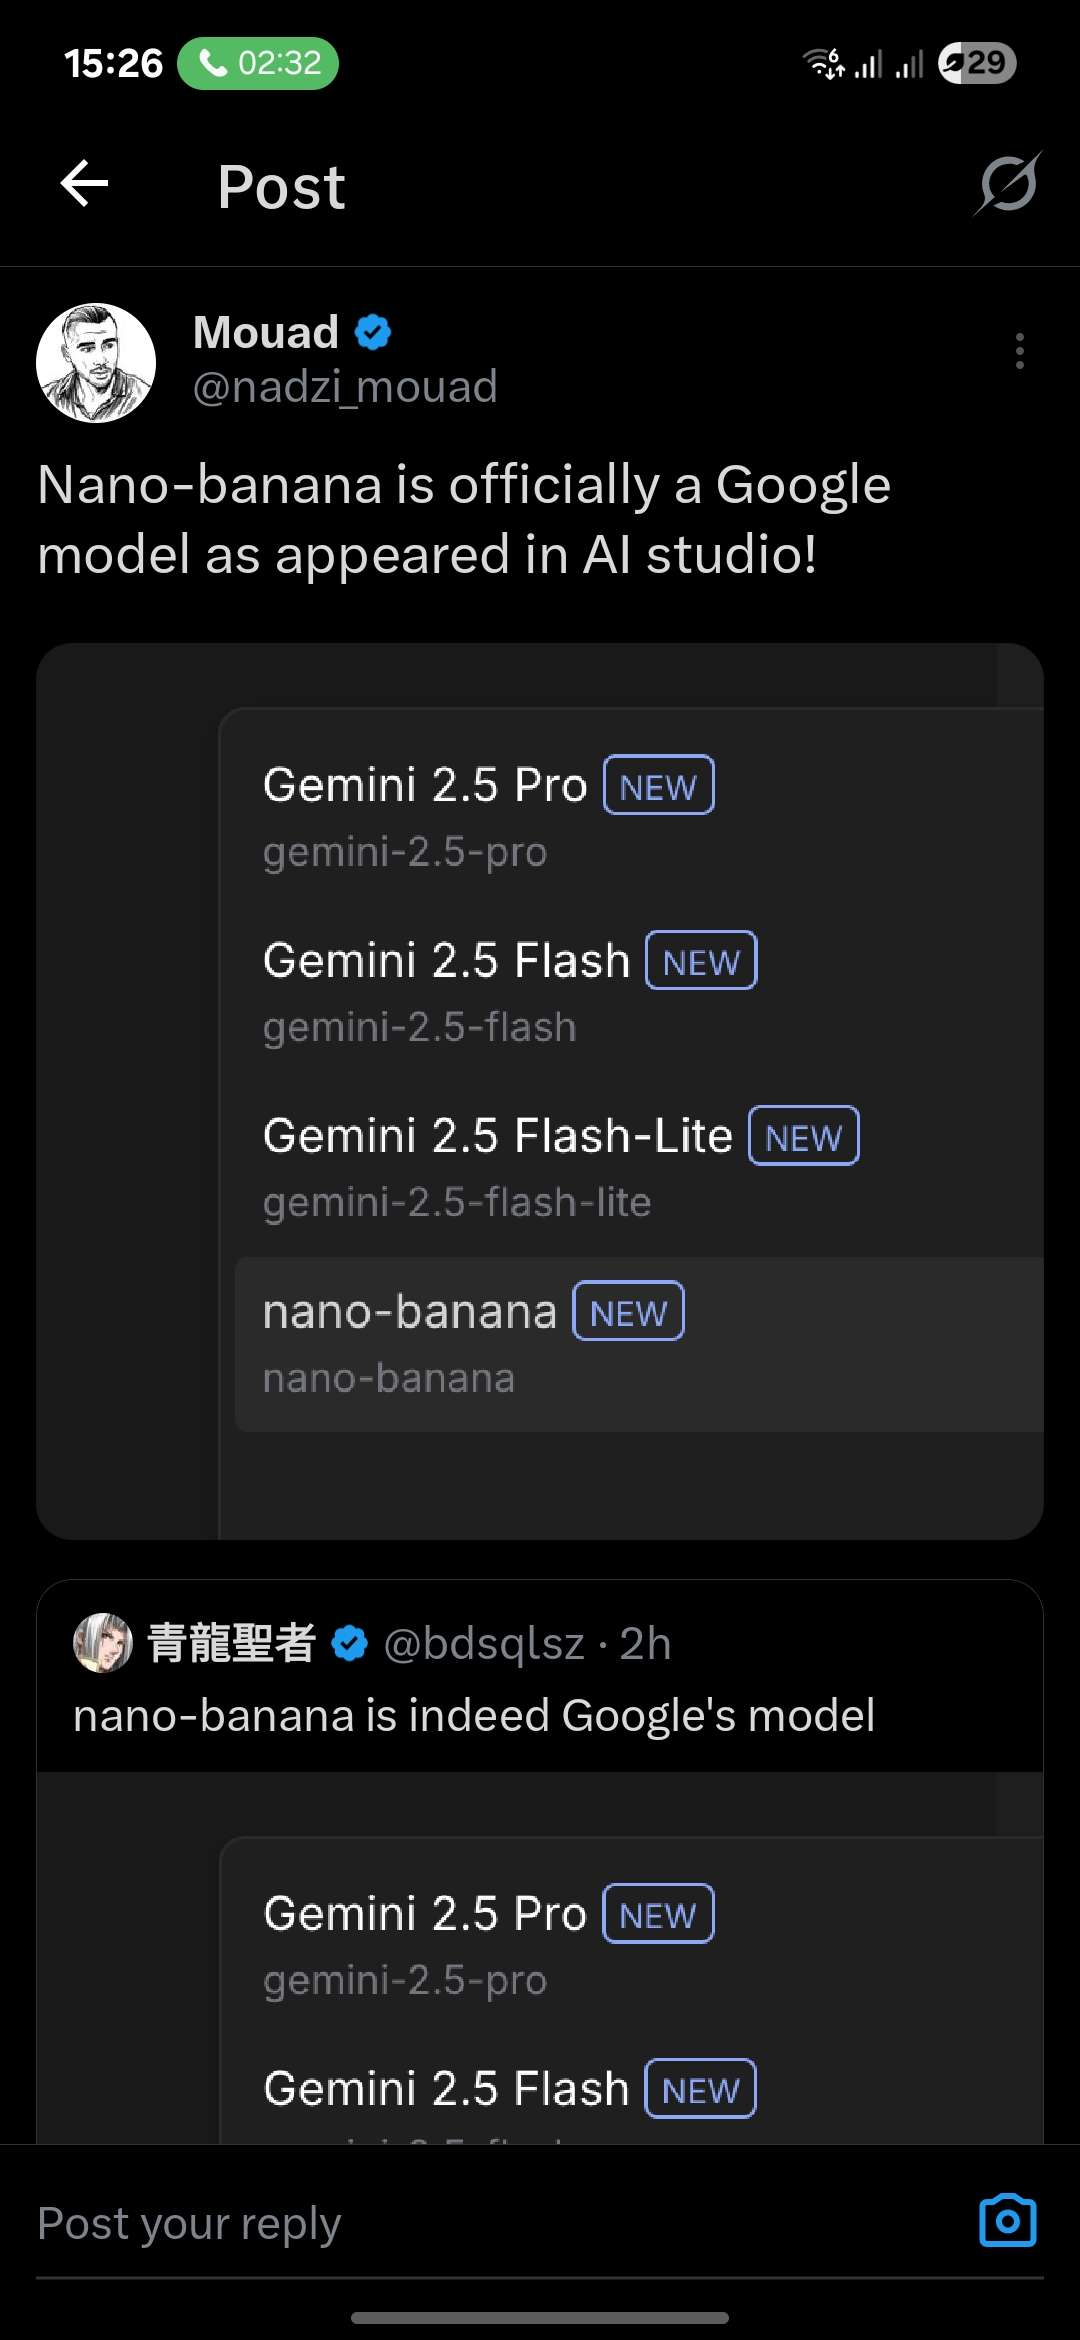Focus the Post your reply field

400,2223
